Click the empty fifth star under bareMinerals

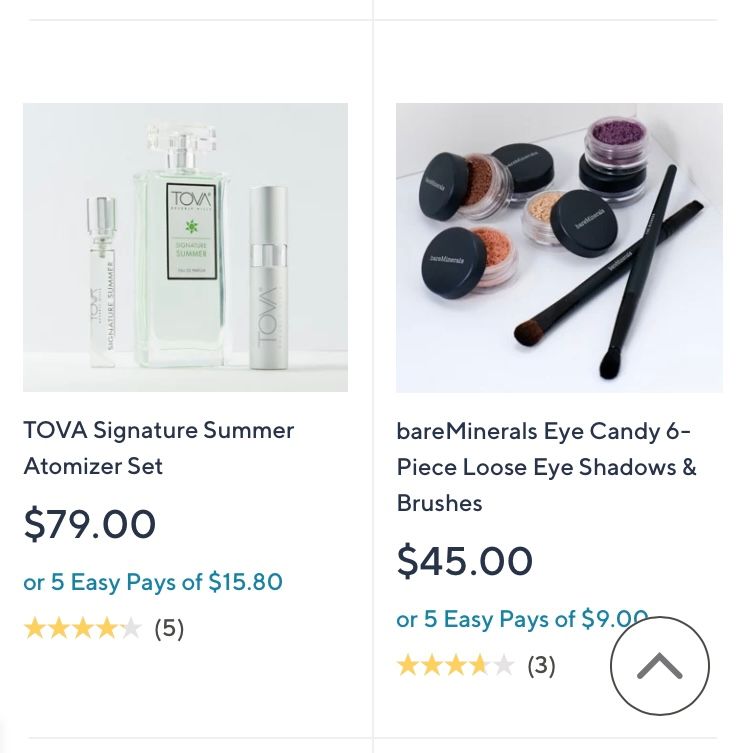pos(504,665)
